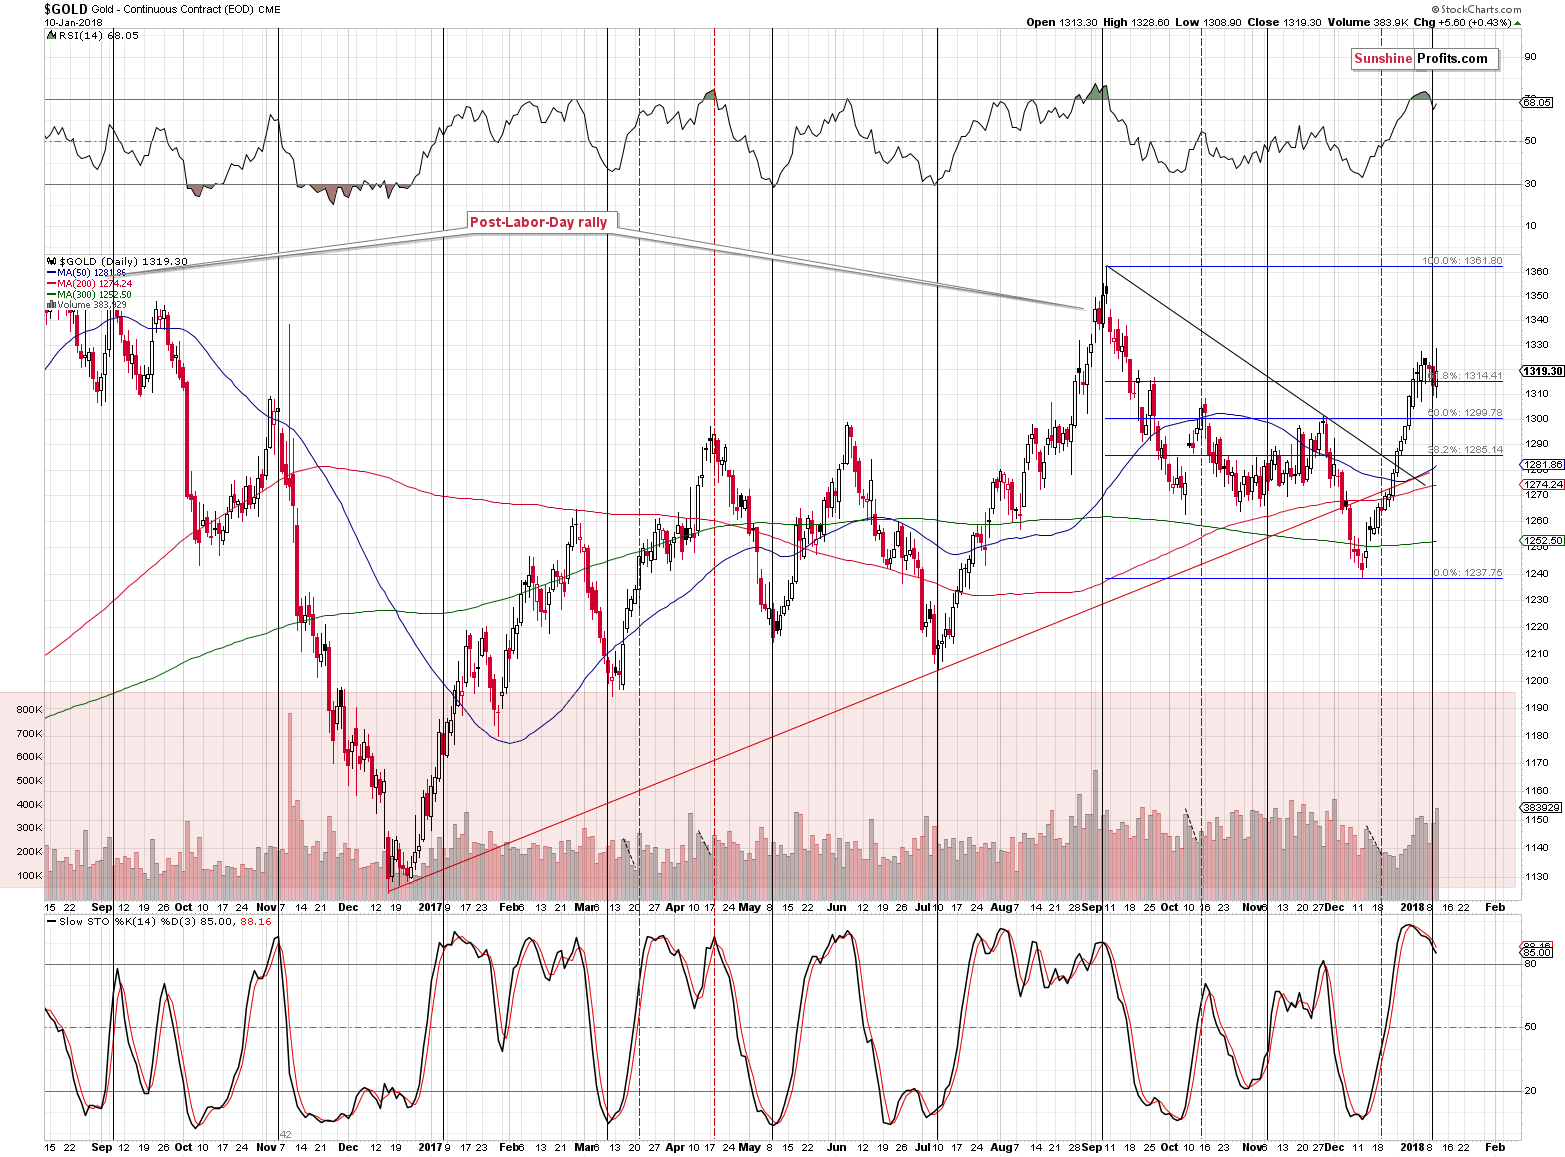Click the Open 1313.30 value in header
Image resolution: width=1565 pixels, height=1157 pixels.
click(x=1062, y=22)
